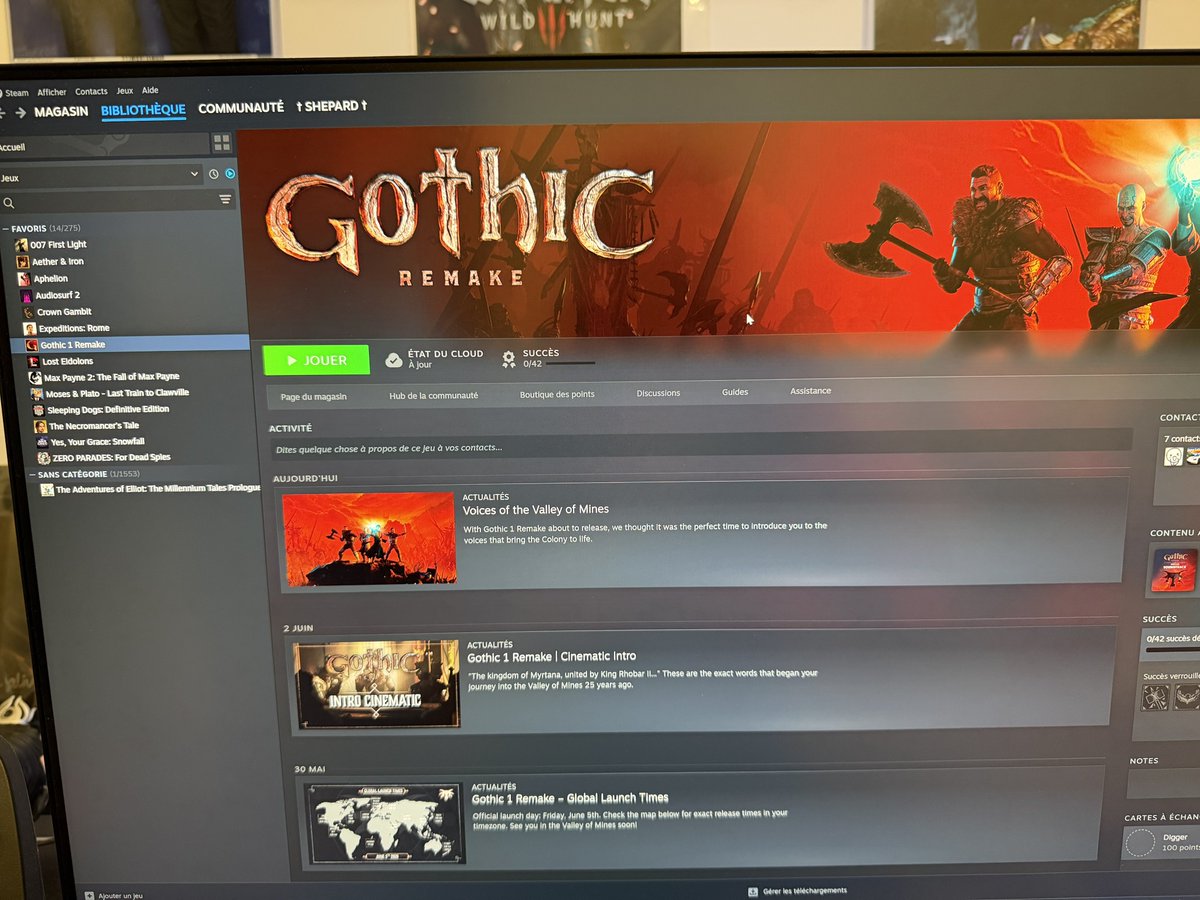Screen dimensions: 1200x900
Task: Click the 007 First Light game icon
Action: 21,245
